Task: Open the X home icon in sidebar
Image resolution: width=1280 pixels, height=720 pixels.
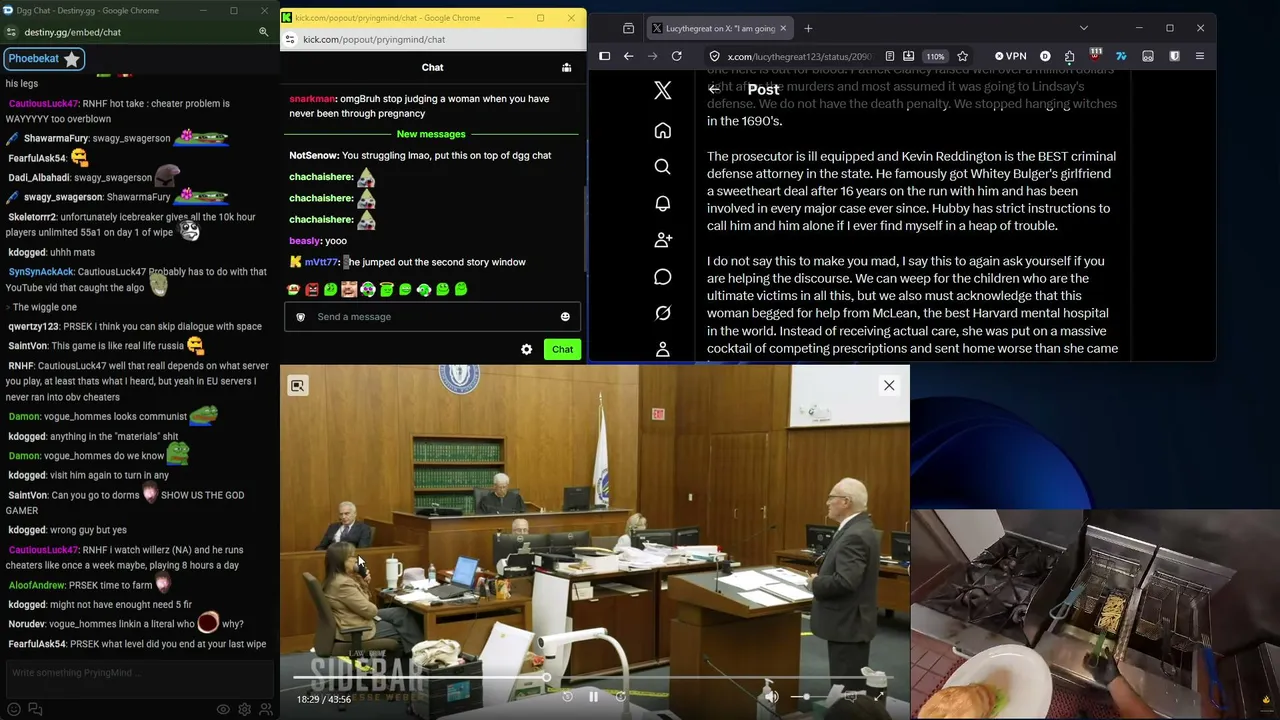Action: [662, 131]
